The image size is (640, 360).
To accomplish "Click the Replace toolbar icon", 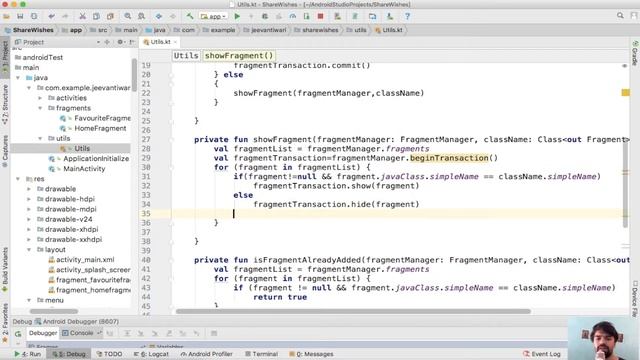I will pyautogui.click(x=142, y=16).
